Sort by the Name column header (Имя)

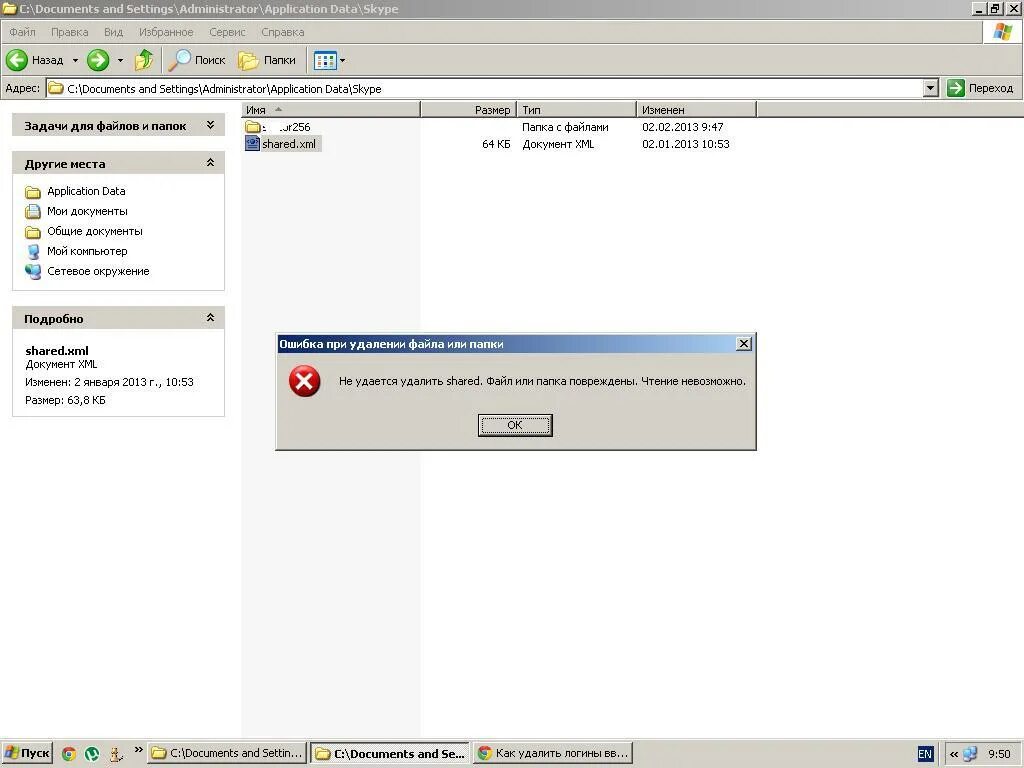coord(331,110)
